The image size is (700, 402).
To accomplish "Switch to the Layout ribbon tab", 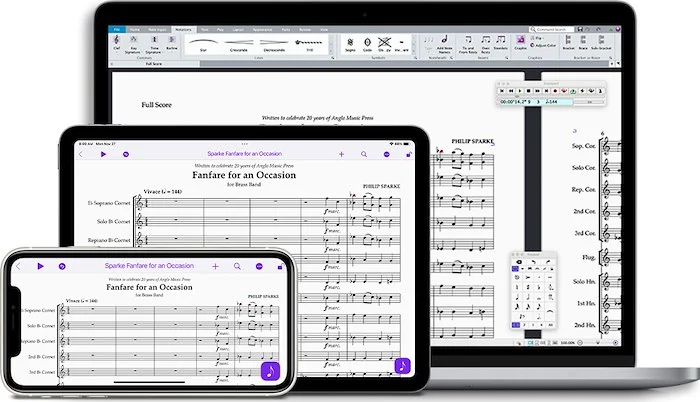I will click(238, 29).
